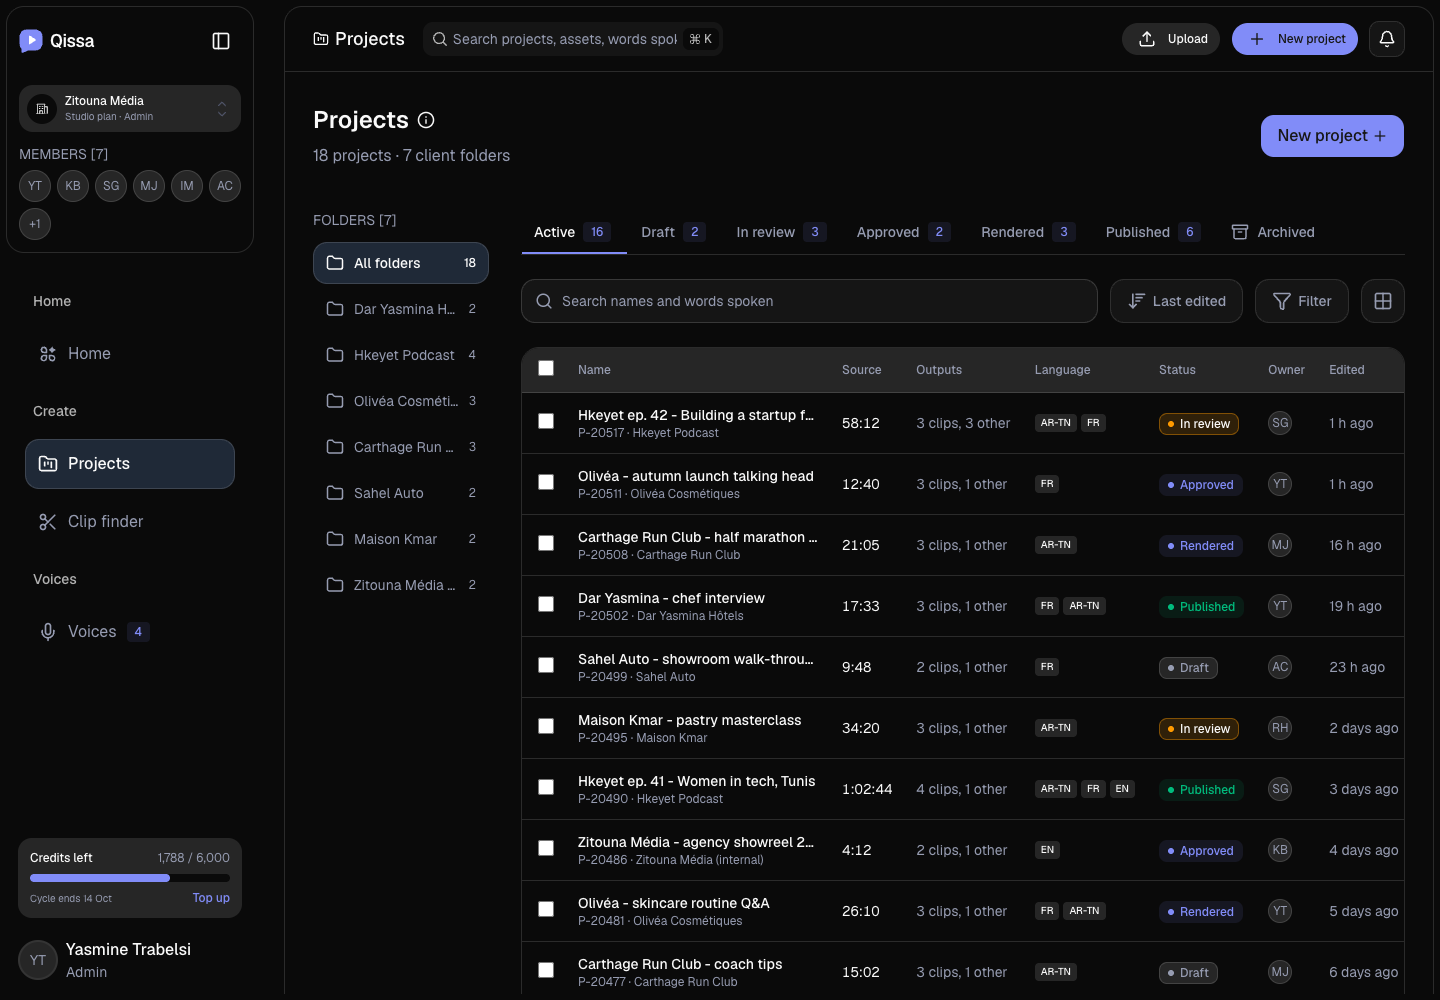This screenshot has width=1440, height=1000.
Task: Click owner avatar KB on agency showreel row
Action: point(1280,850)
